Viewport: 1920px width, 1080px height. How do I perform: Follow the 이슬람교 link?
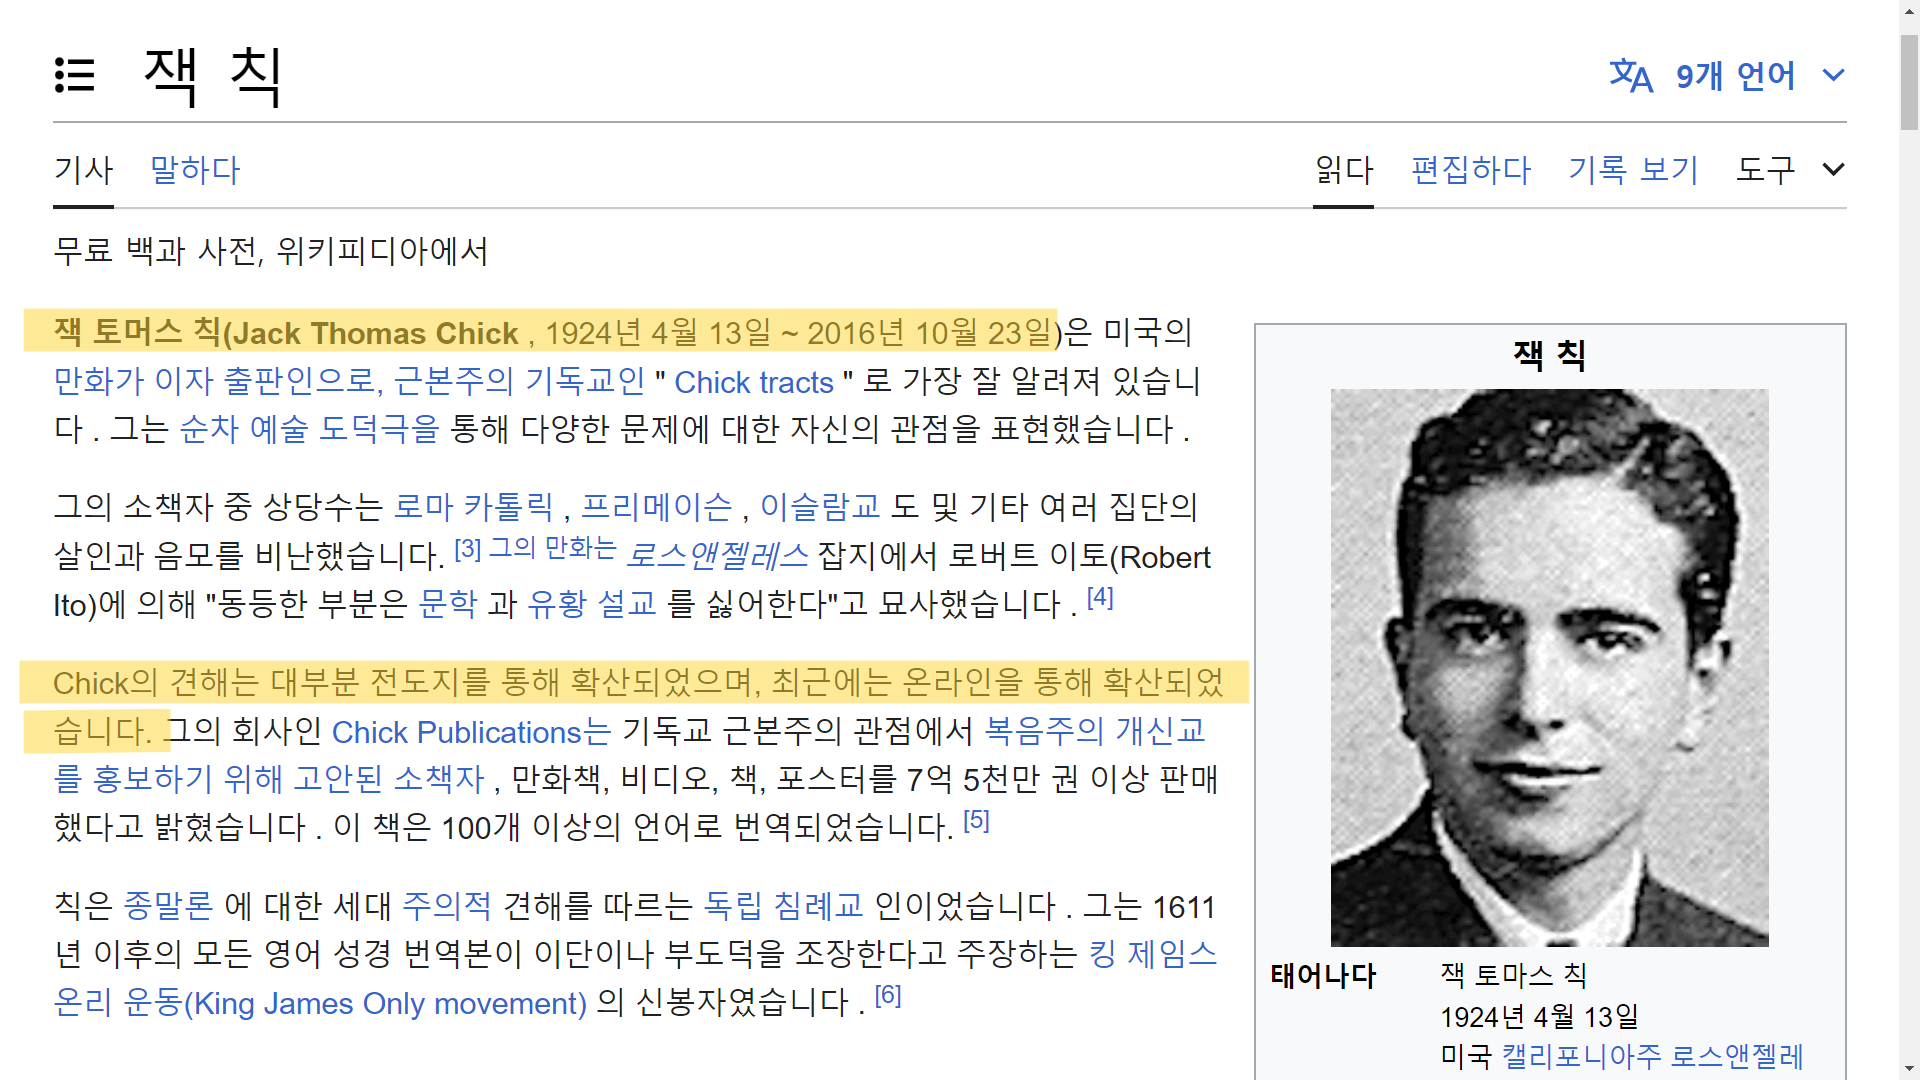[x=820, y=507]
